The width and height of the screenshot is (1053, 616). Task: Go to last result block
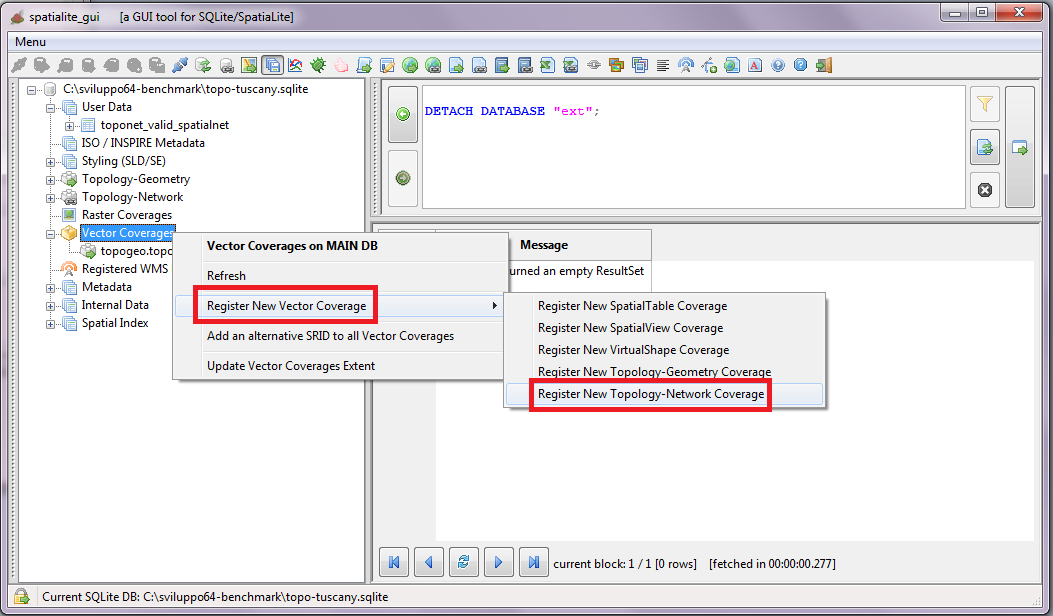533,562
